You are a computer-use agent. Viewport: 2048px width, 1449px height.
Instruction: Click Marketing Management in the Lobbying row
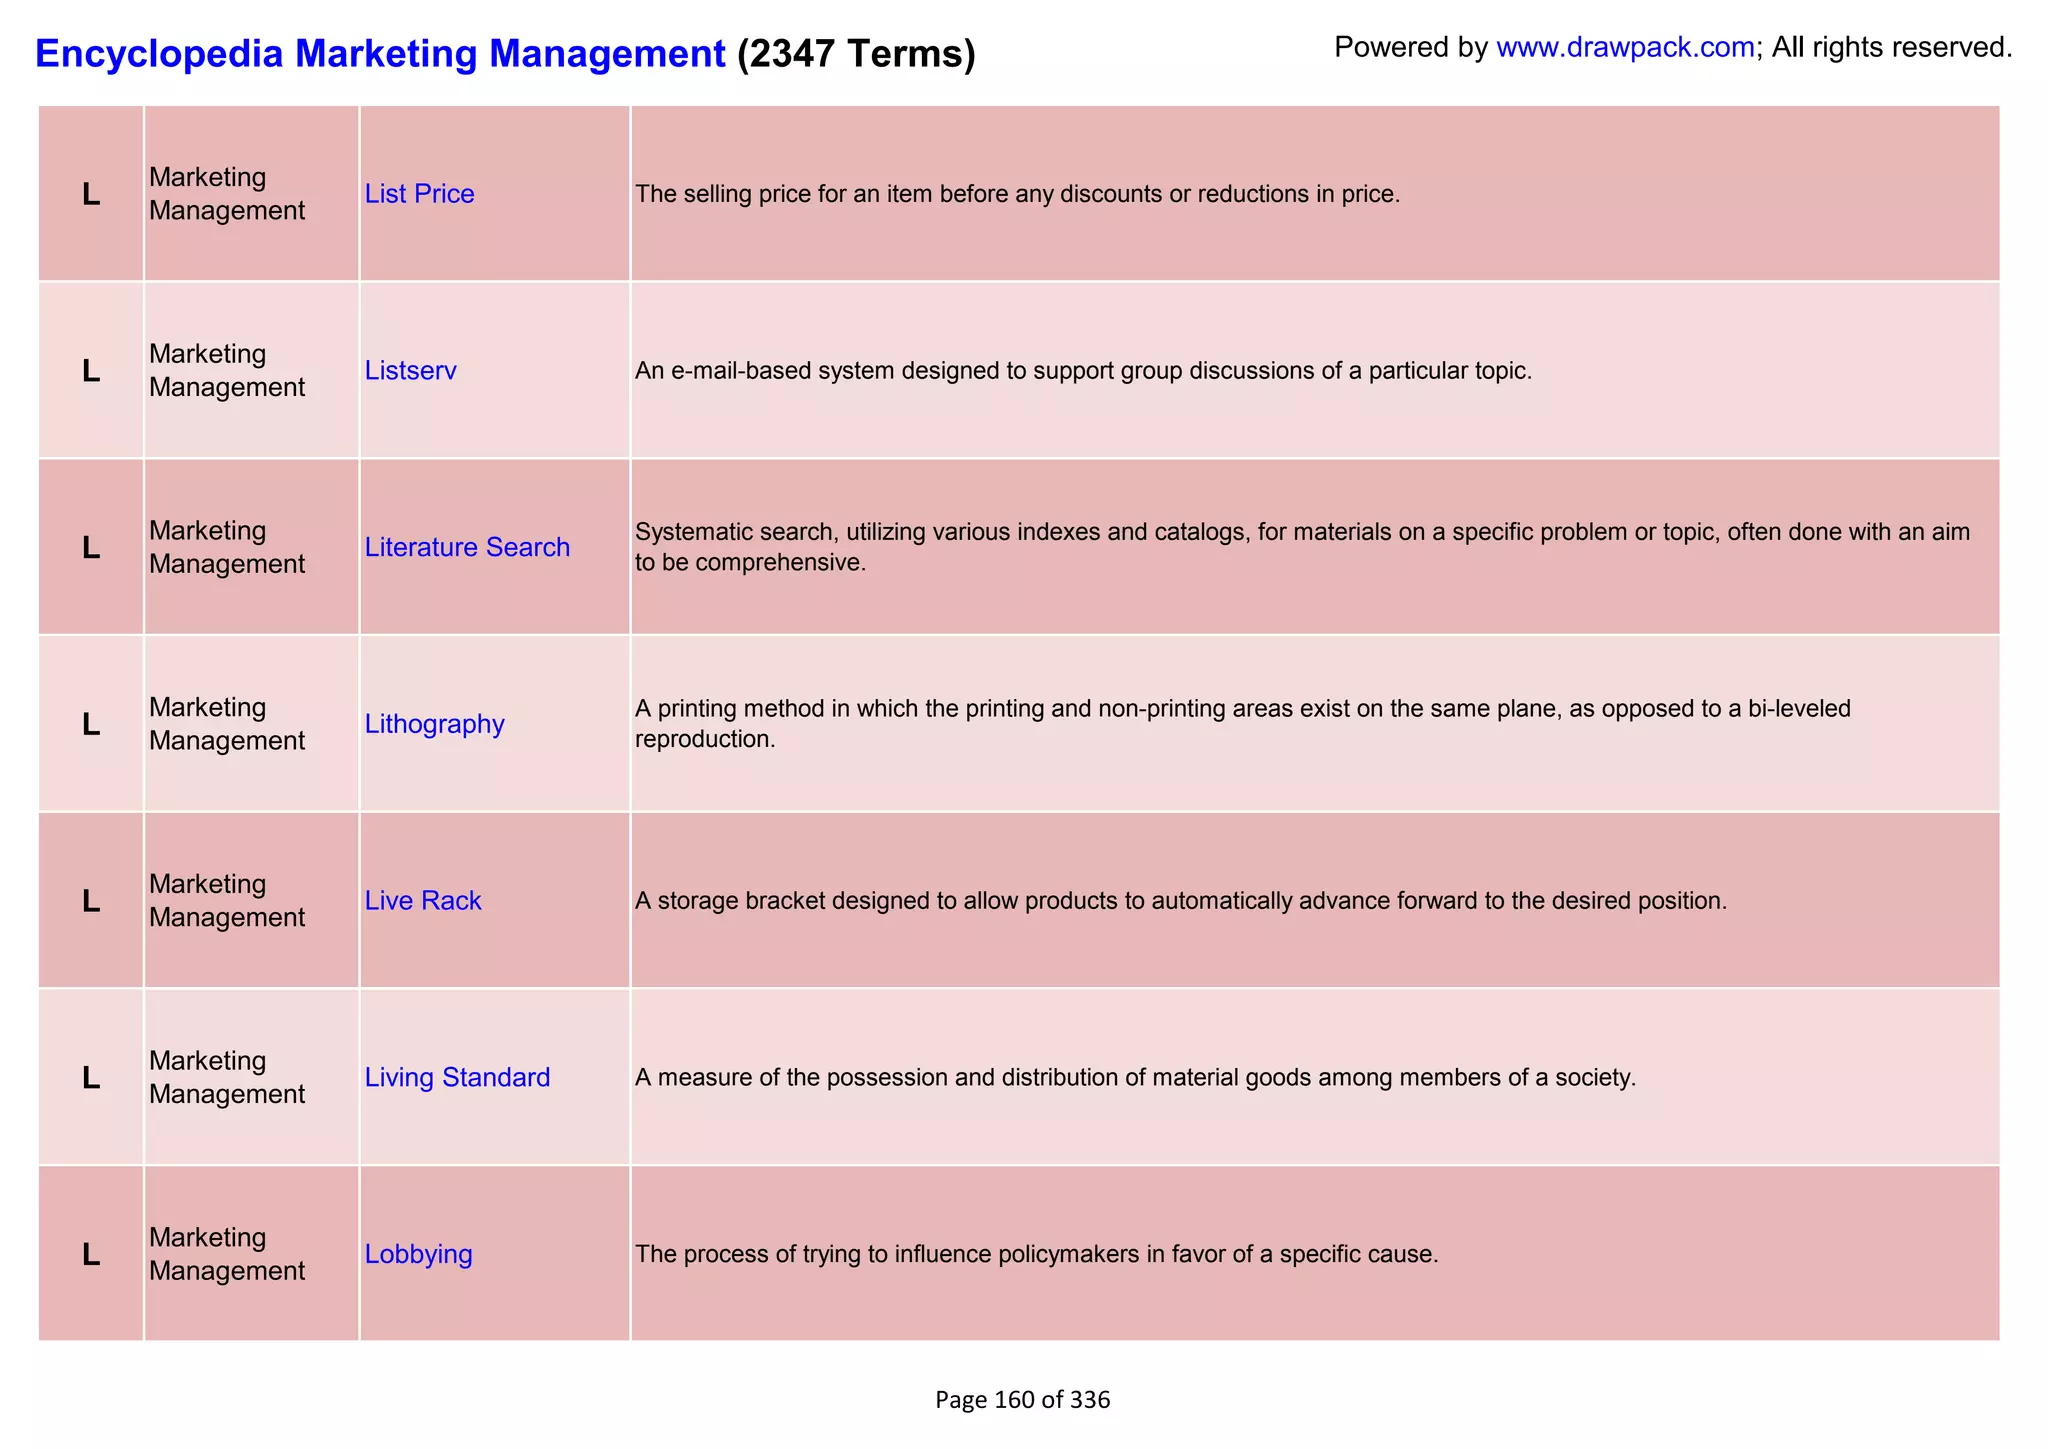point(227,1254)
